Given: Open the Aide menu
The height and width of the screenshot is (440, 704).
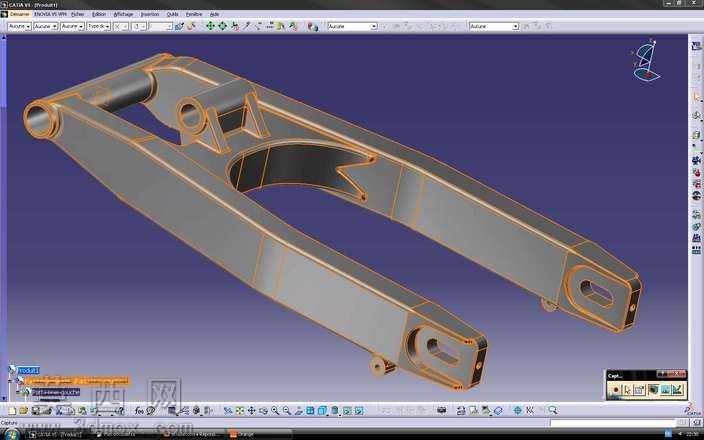Looking at the screenshot, I should (x=214, y=14).
